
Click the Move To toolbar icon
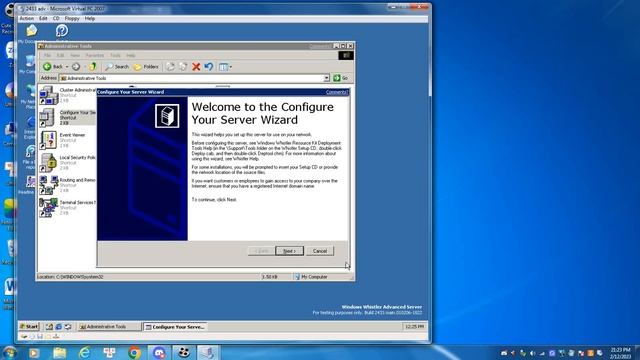[170, 67]
